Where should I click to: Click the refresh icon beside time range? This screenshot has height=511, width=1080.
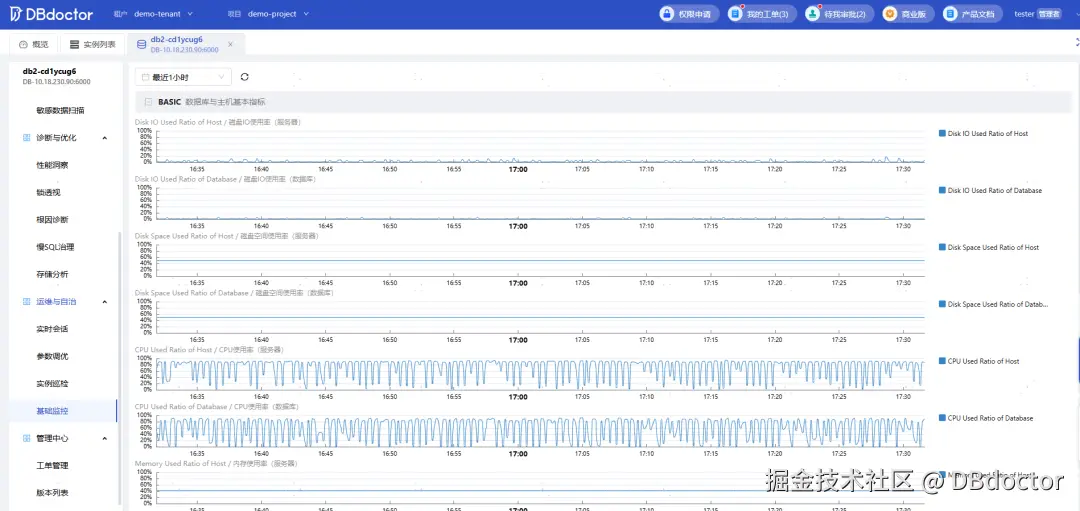tap(245, 77)
